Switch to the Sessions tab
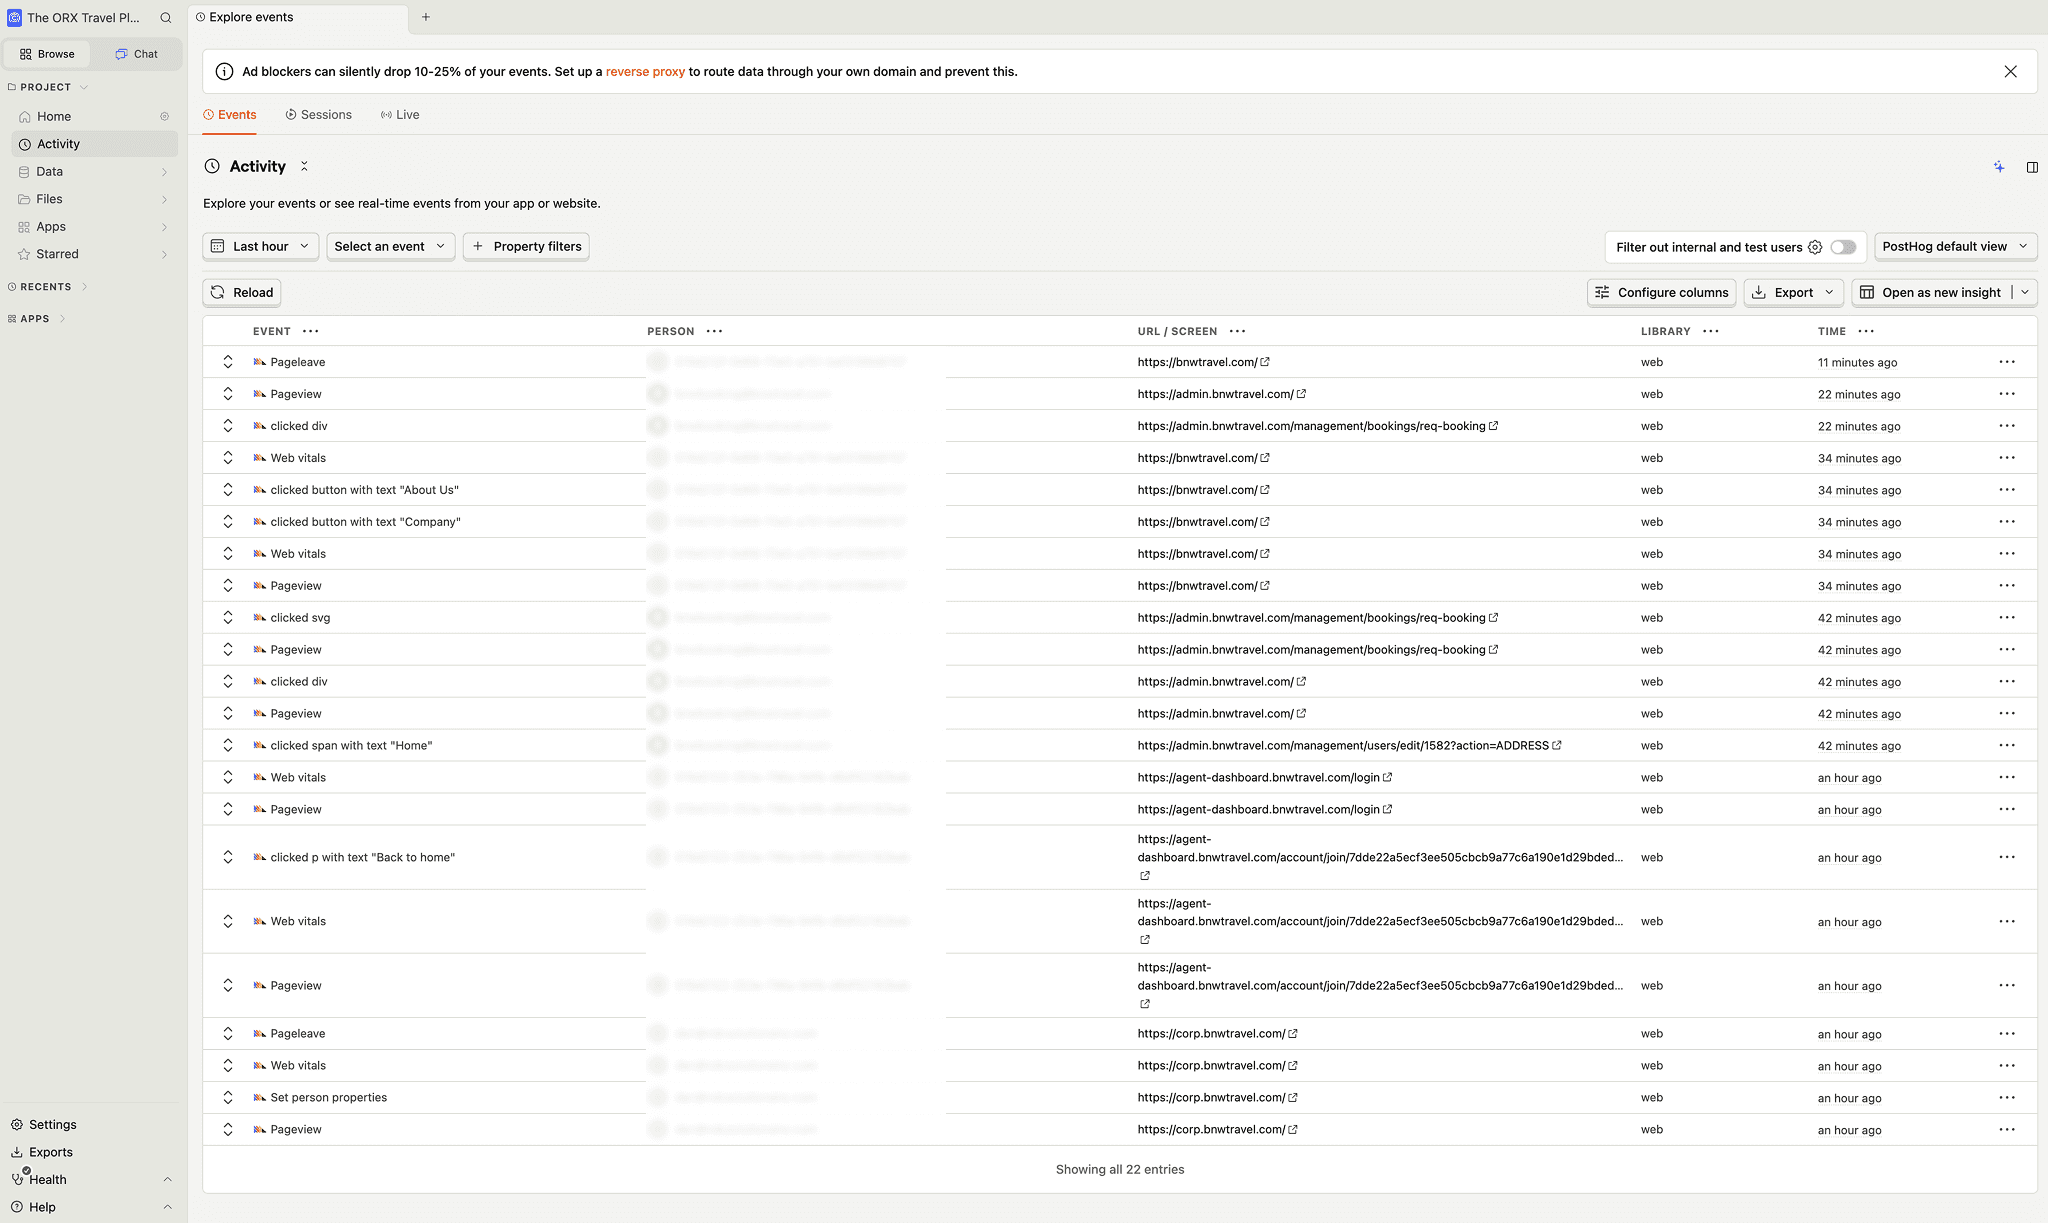 tap(319, 115)
